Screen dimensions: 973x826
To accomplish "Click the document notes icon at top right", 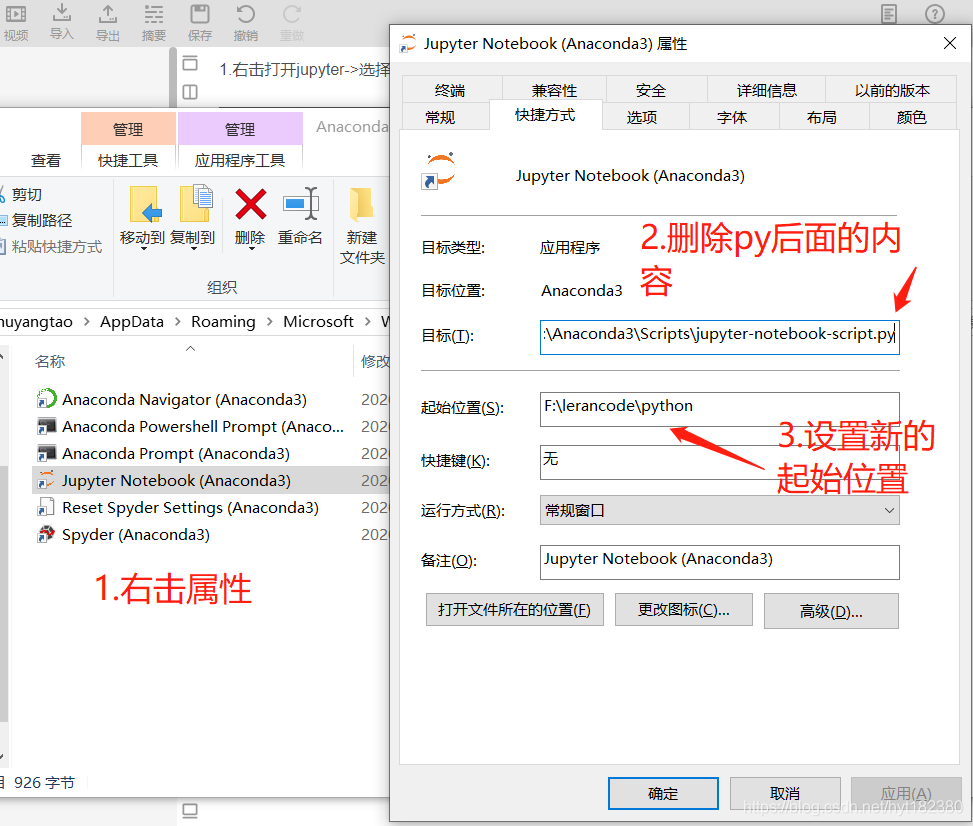I will (889, 14).
